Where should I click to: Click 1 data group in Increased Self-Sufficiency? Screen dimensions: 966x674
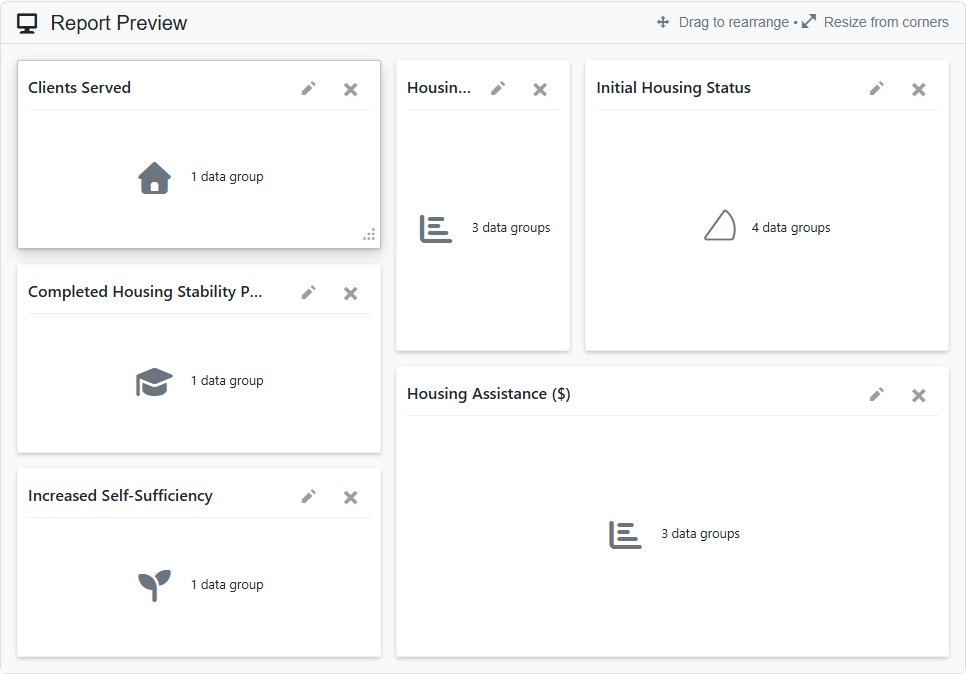click(x=227, y=585)
